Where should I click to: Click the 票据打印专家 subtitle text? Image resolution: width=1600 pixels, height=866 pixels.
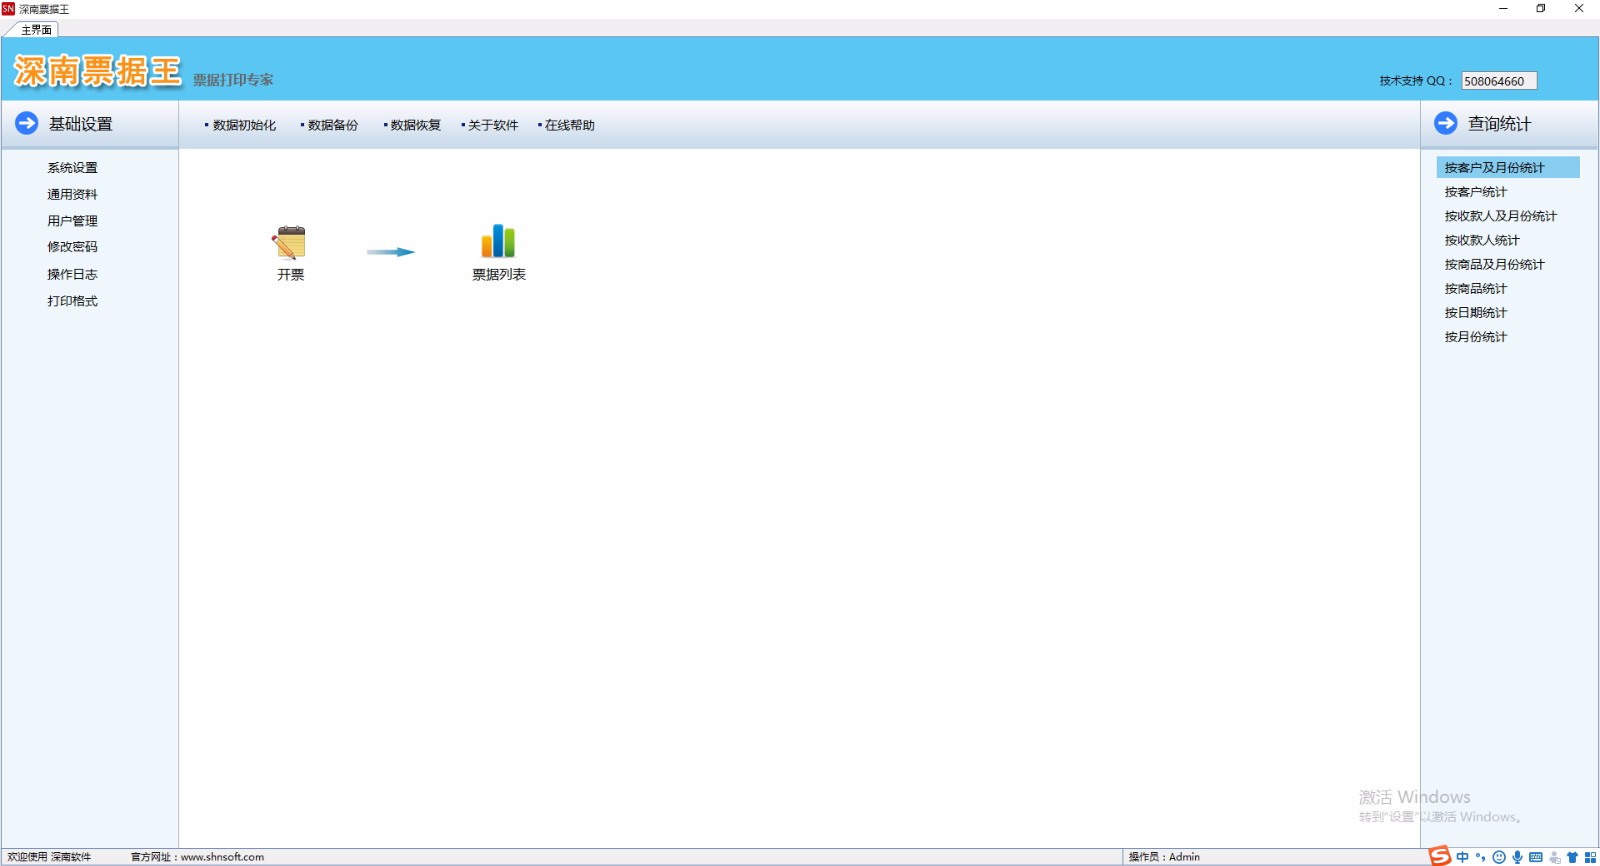tap(233, 80)
